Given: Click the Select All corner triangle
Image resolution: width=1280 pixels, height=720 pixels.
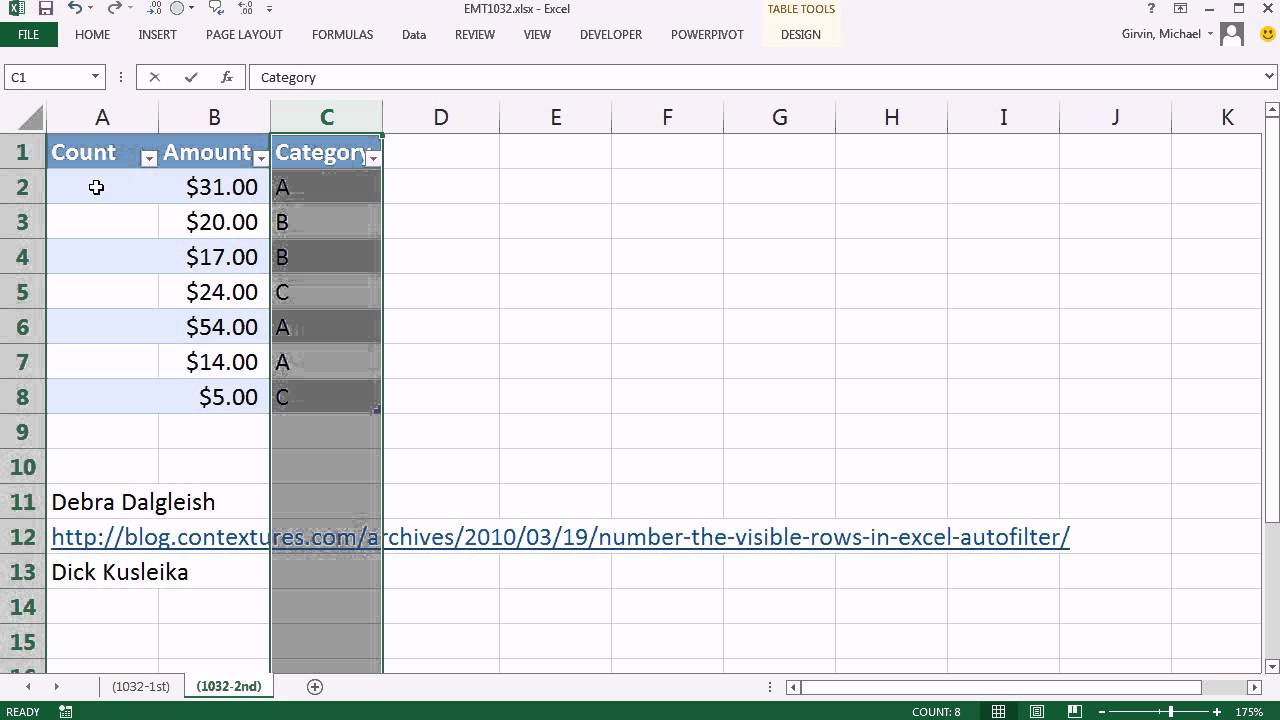Looking at the screenshot, I should click(x=30, y=117).
